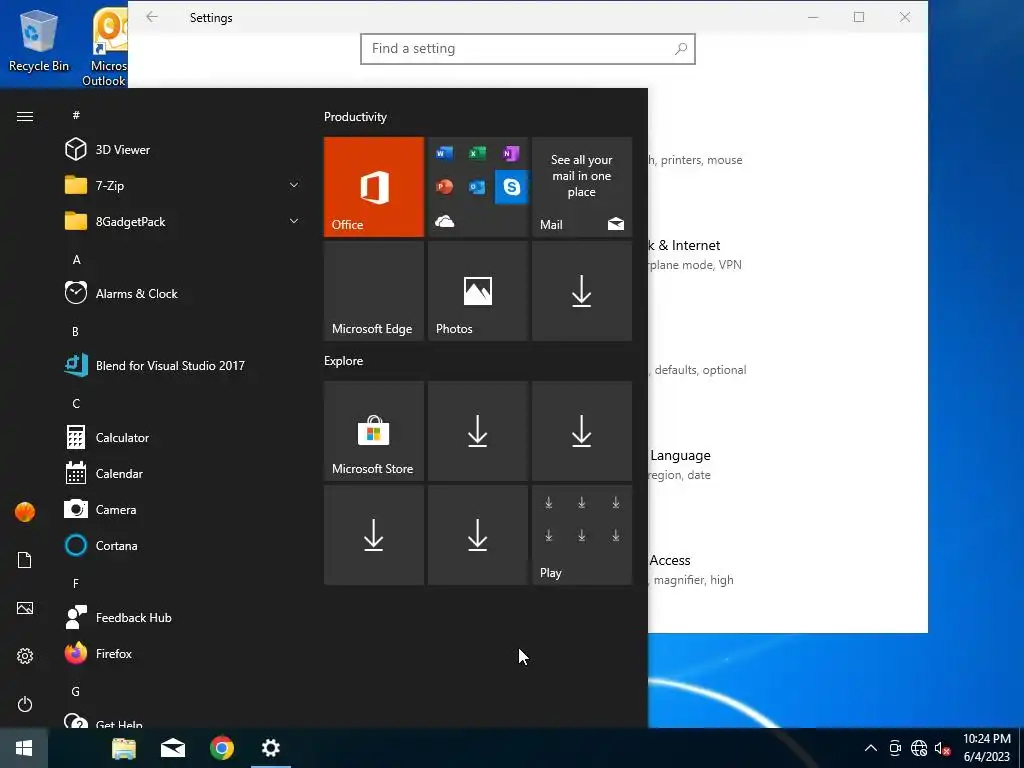This screenshot has width=1024, height=768.
Task: Open OneDrive from the Office folder tile
Action: coord(444,221)
